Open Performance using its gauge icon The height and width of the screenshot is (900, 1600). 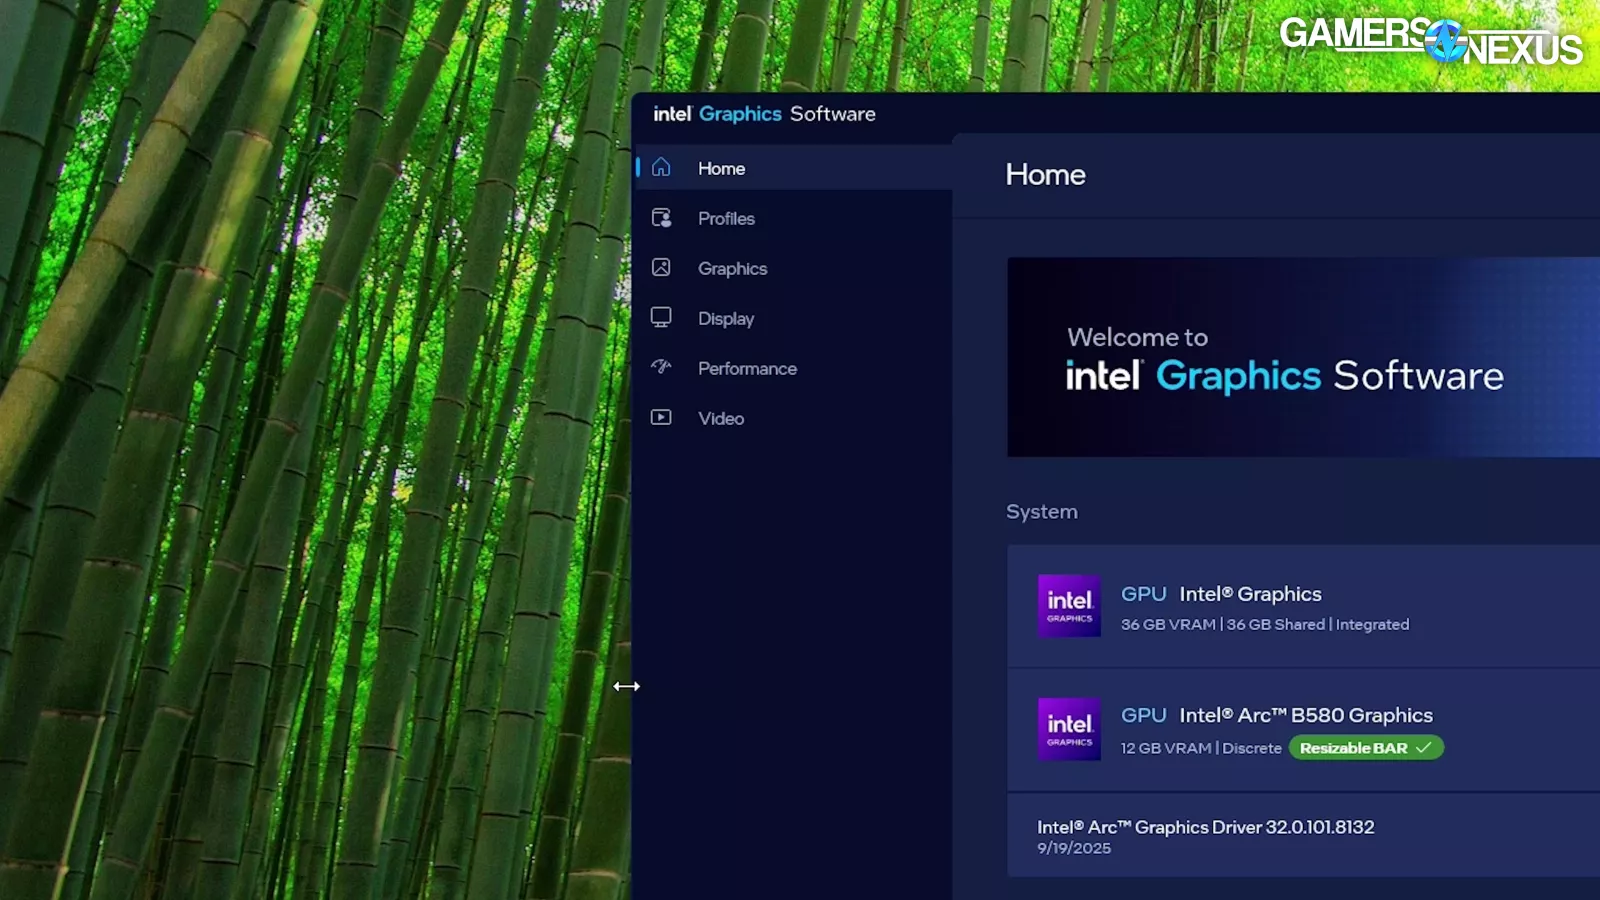661,368
